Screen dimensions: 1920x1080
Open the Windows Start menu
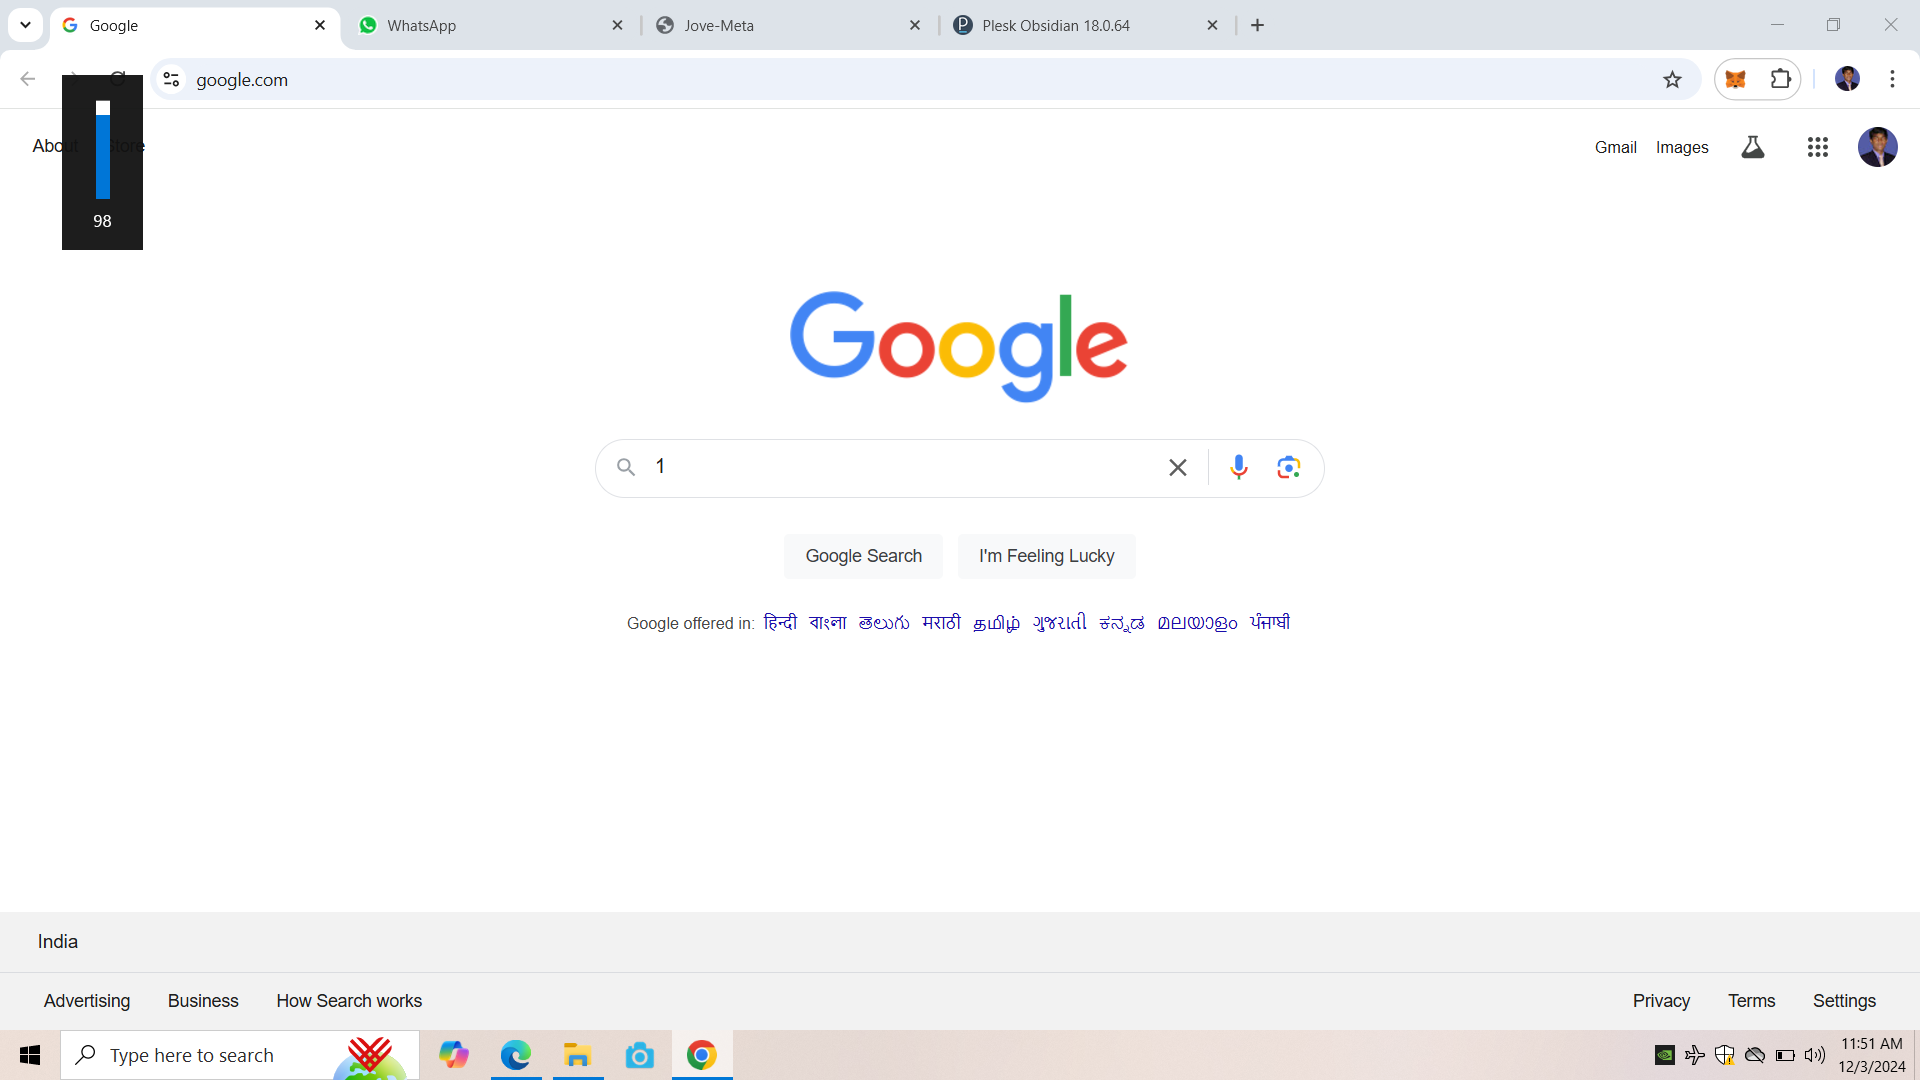pos(30,1055)
